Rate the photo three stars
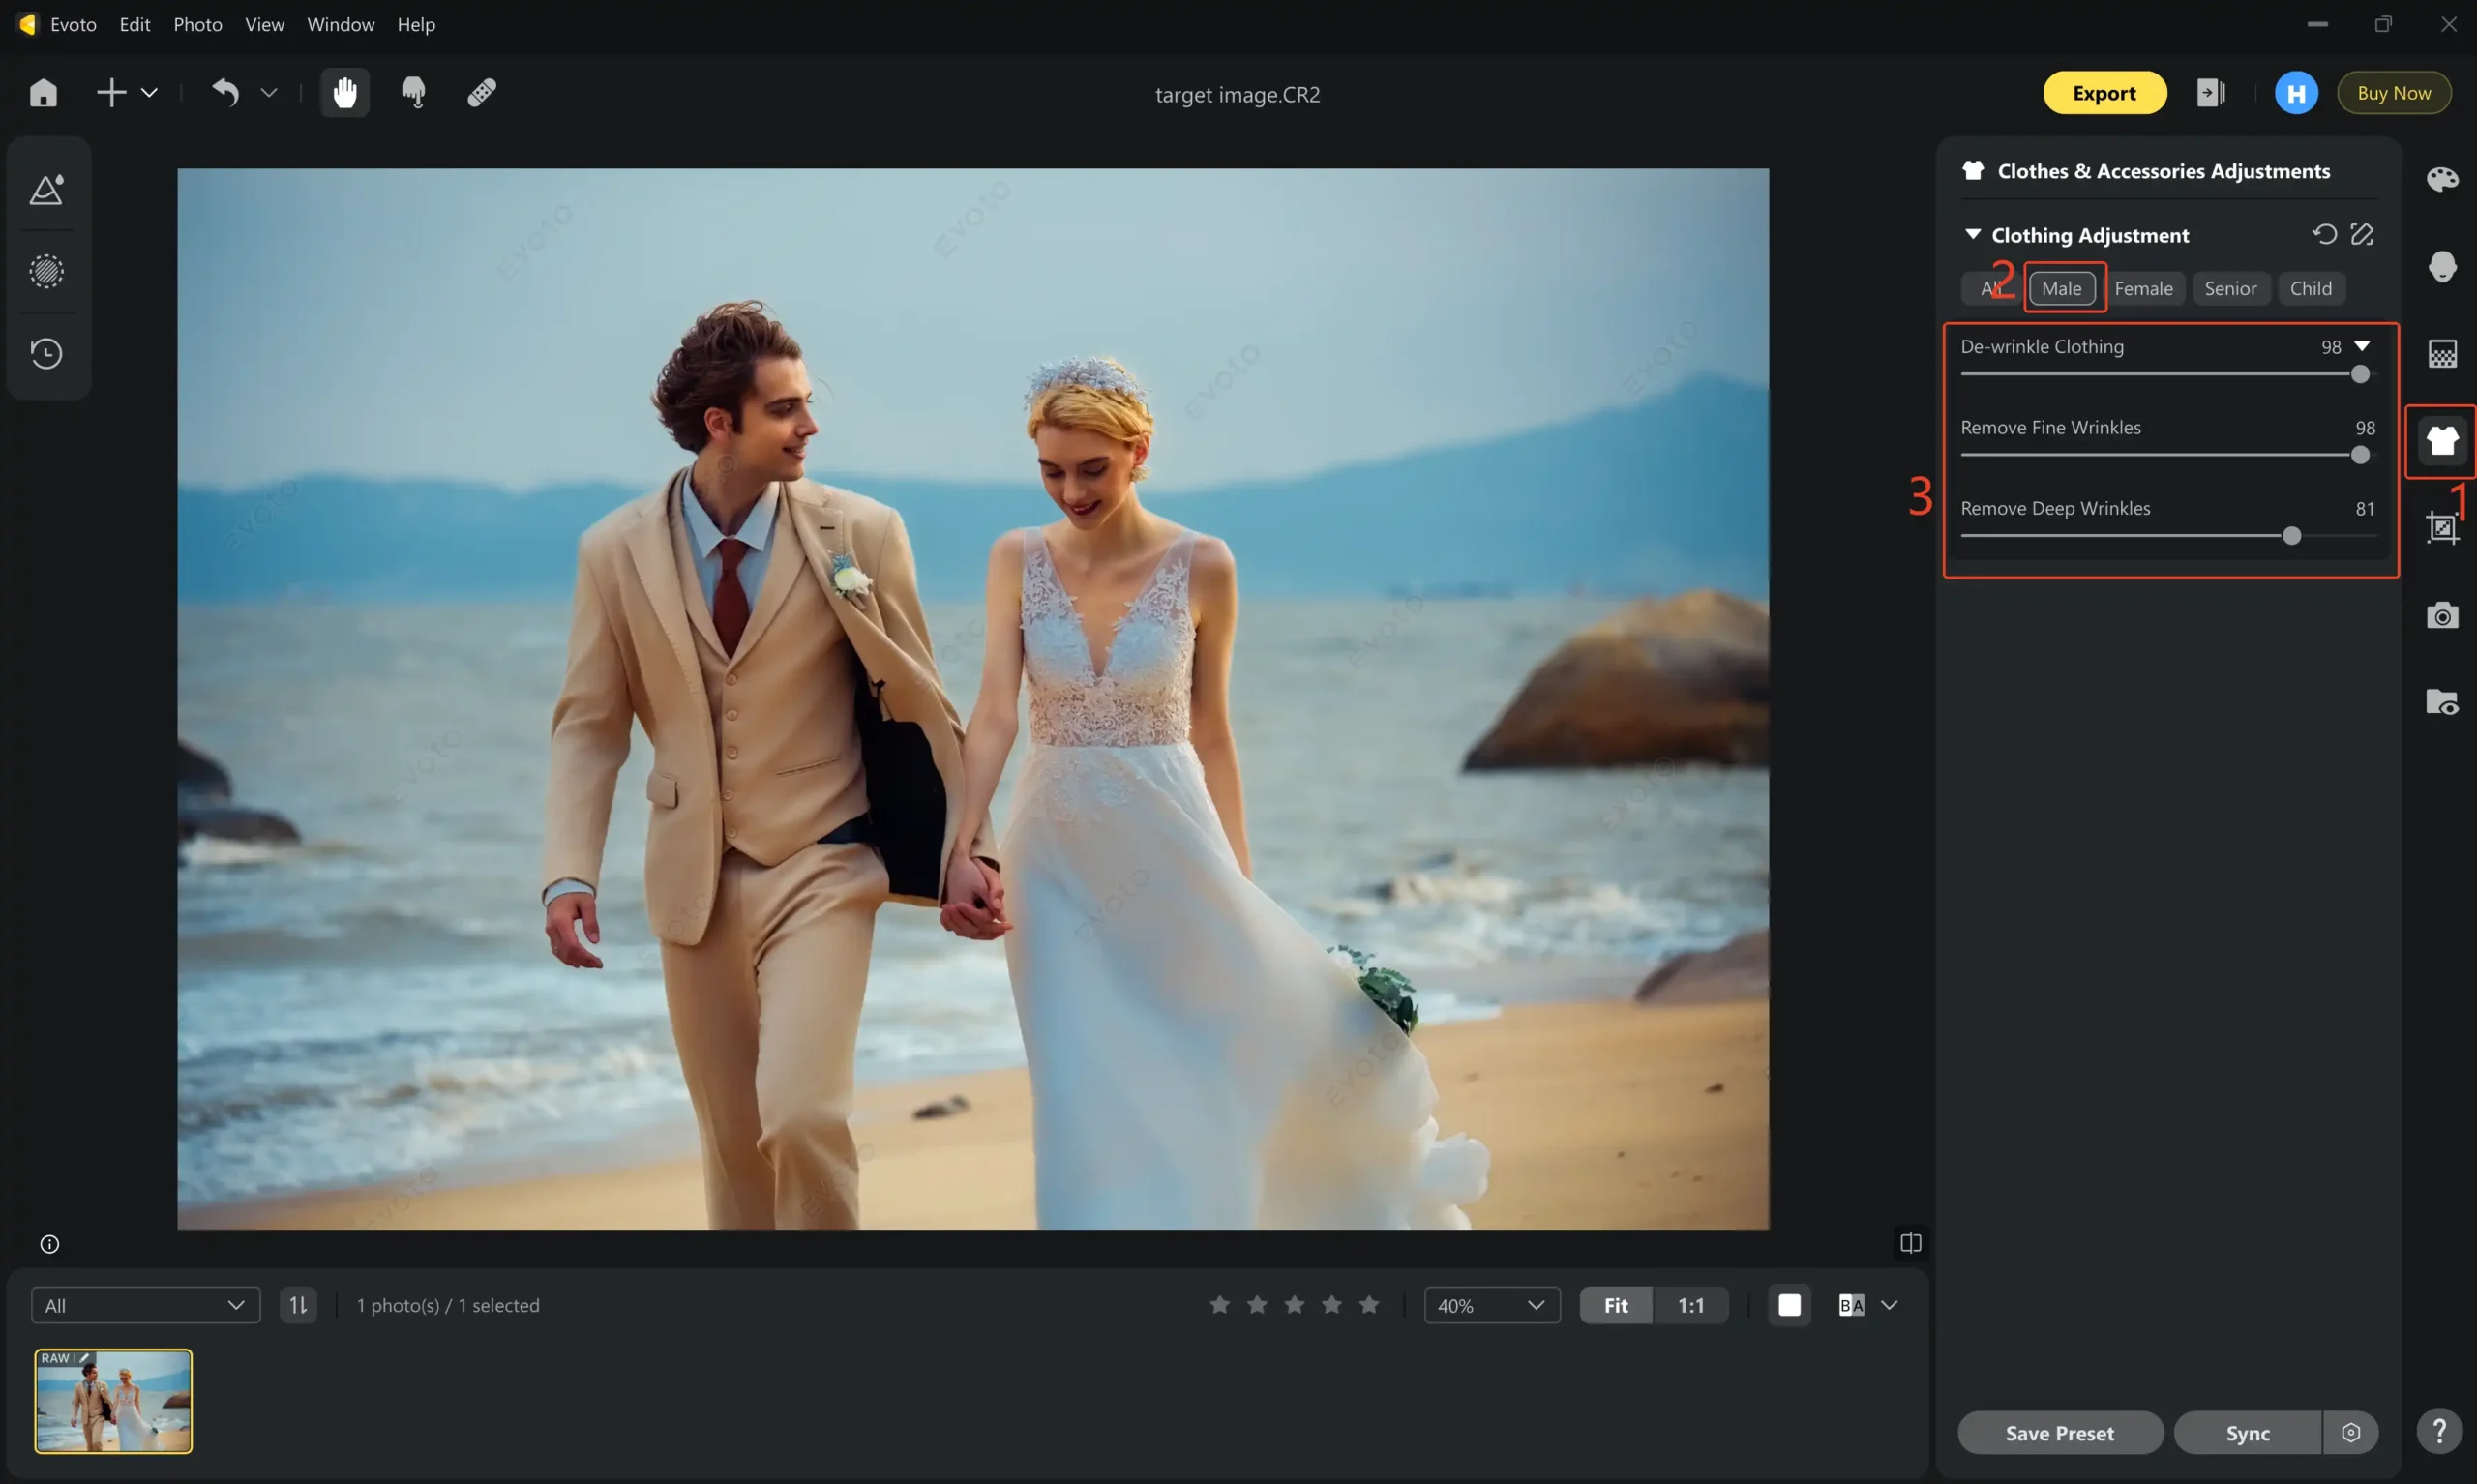 coord(1294,1305)
